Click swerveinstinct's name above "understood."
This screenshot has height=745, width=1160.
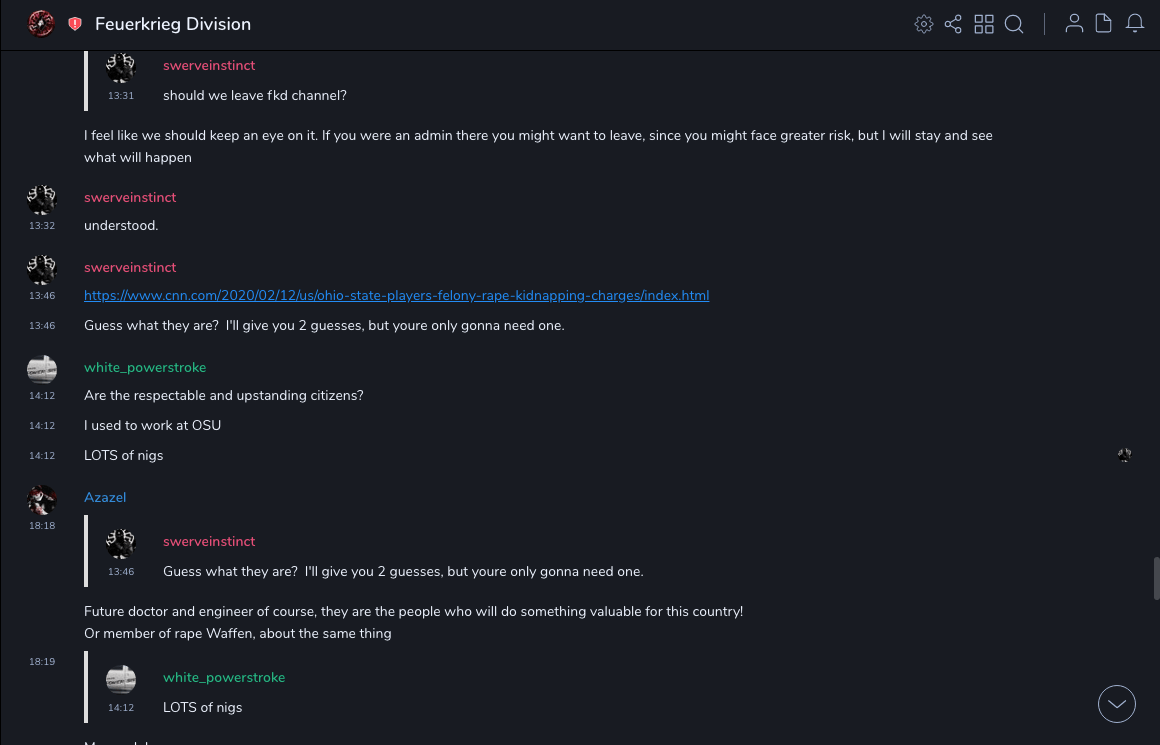(x=130, y=198)
